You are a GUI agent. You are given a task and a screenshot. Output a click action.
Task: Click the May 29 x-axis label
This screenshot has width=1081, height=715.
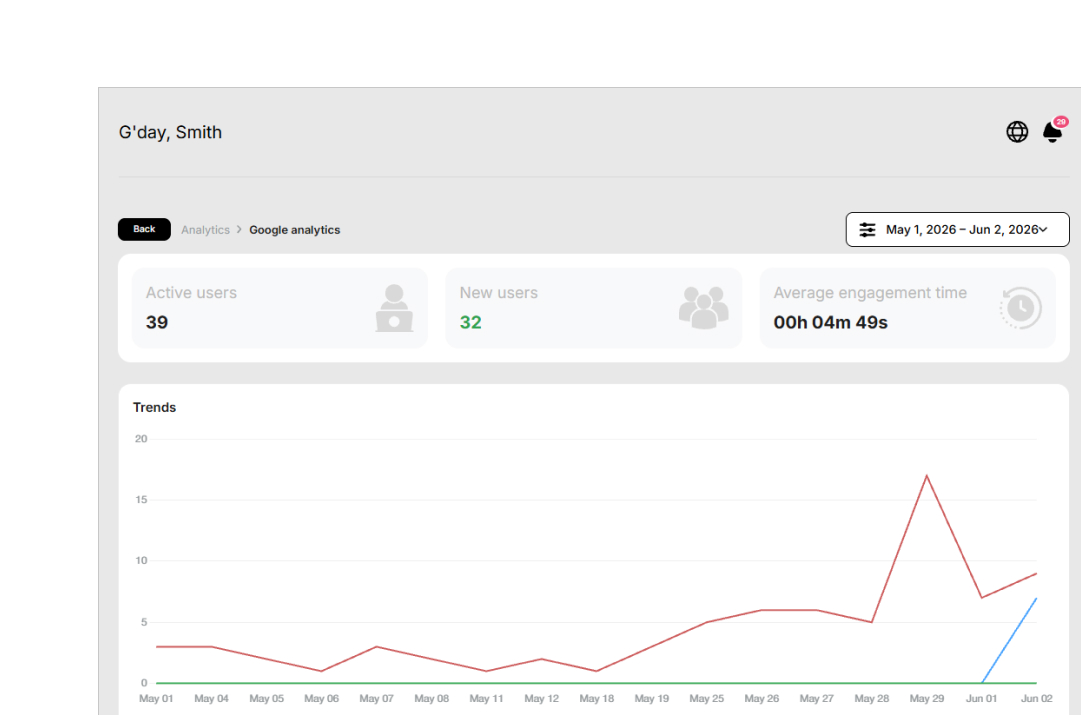927,698
